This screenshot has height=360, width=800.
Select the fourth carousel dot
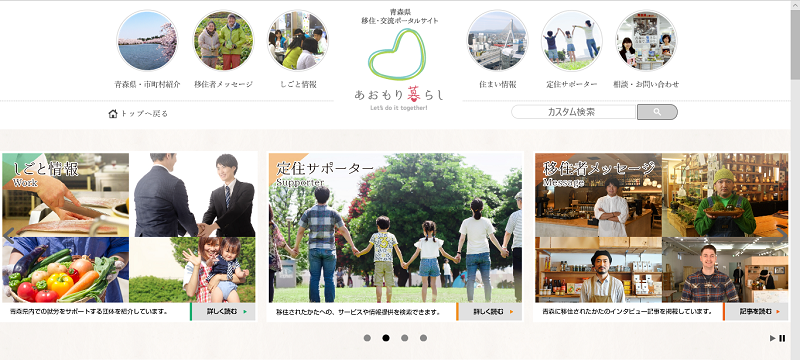(x=423, y=338)
